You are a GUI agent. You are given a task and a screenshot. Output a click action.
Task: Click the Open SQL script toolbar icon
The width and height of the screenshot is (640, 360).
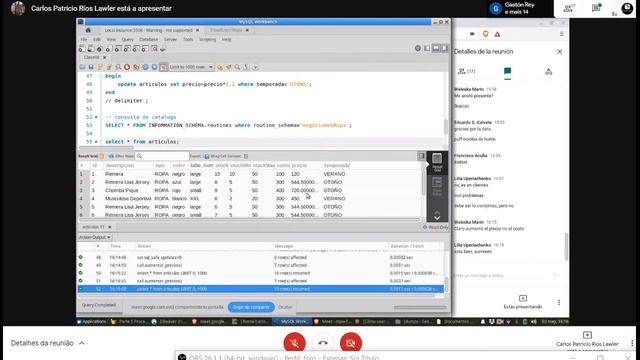click(x=91, y=49)
